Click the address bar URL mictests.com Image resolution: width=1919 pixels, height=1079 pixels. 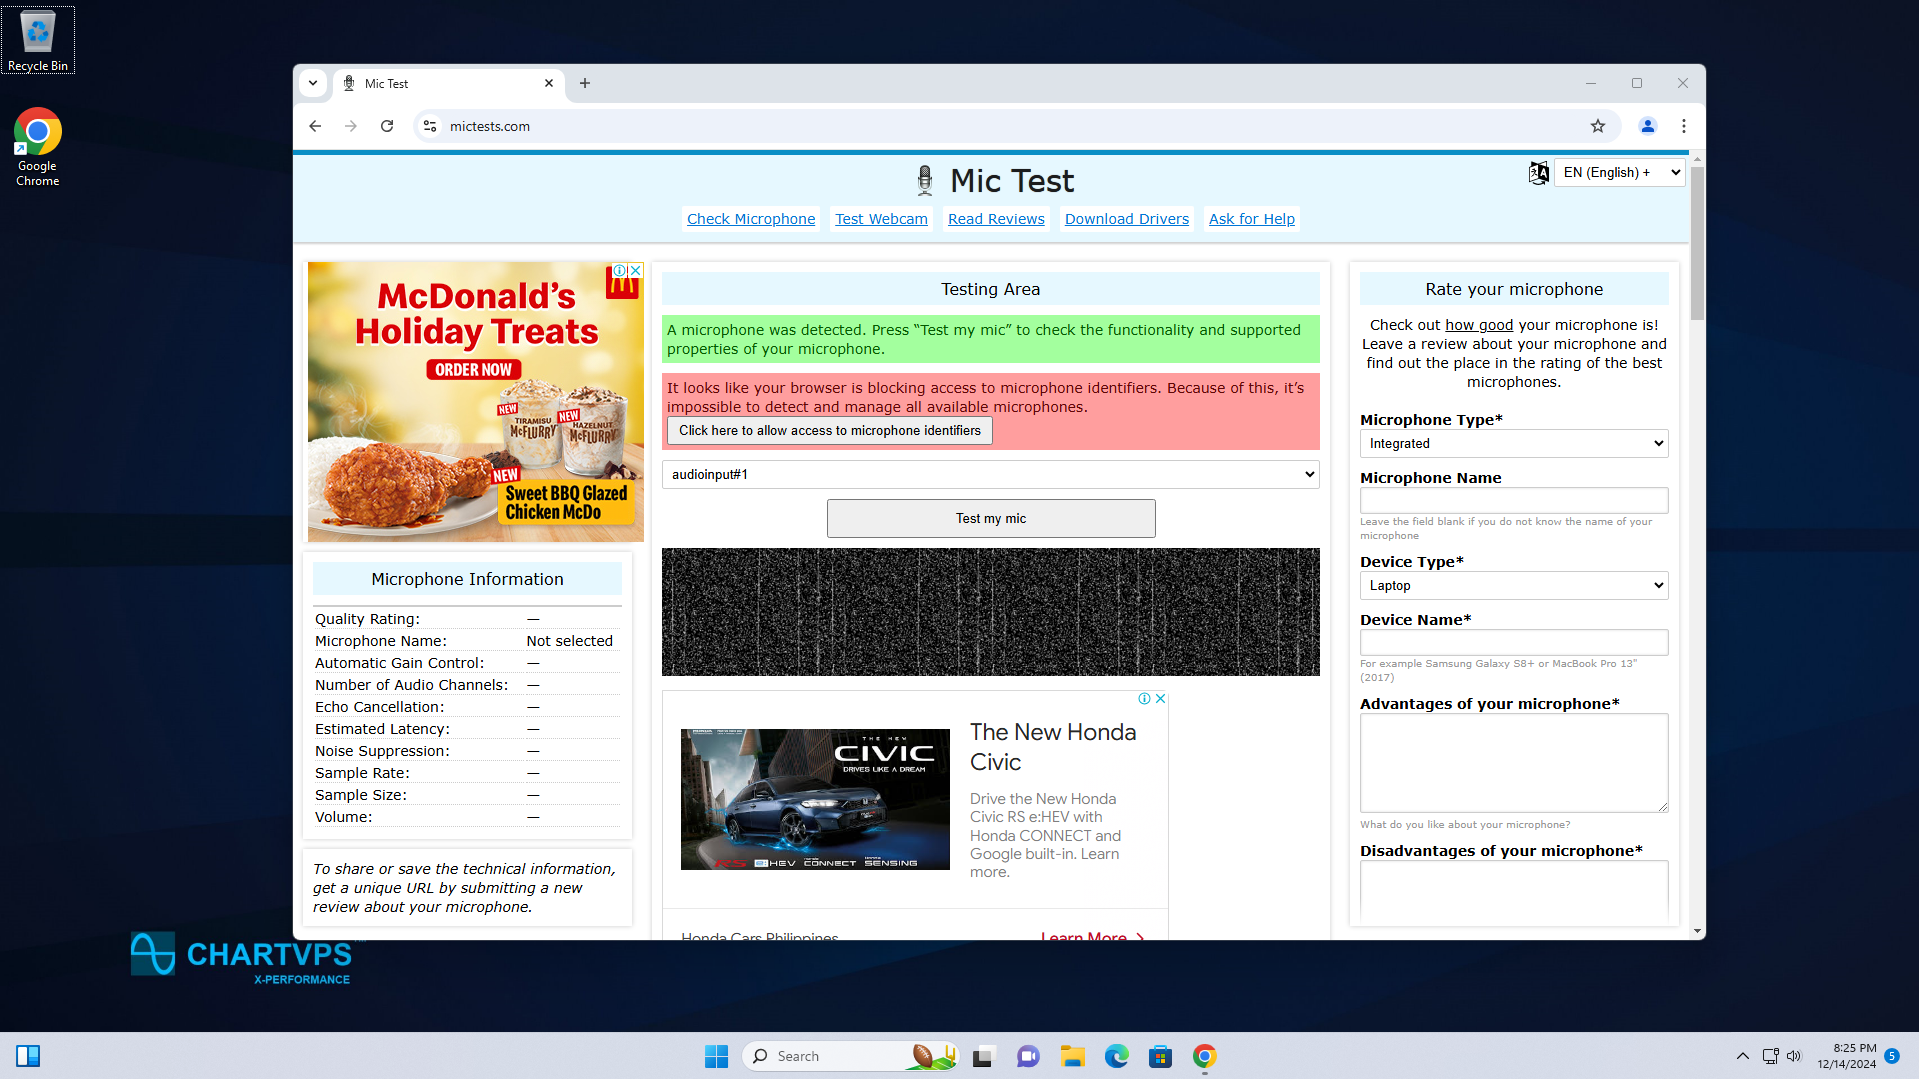coord(490,126)
